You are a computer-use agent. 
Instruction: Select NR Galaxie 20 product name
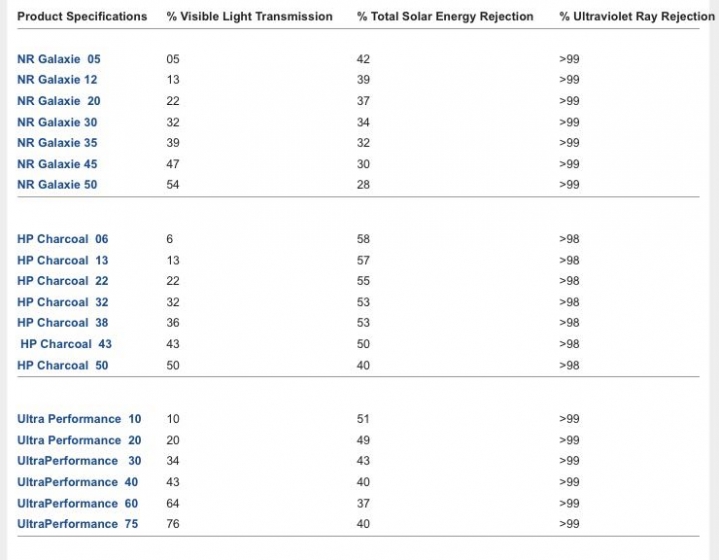(59, 101)
